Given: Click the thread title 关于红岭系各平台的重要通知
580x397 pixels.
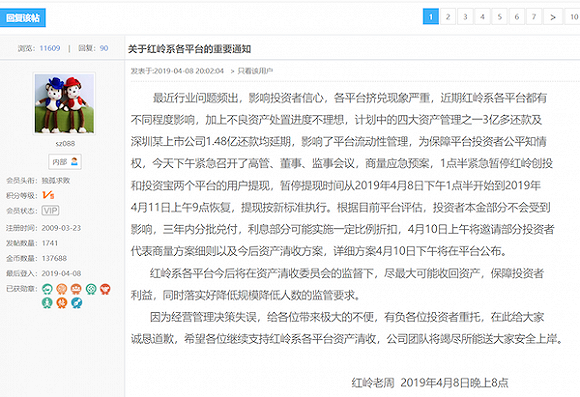Looking at the screenshot, I should click(x=189, y=49).
